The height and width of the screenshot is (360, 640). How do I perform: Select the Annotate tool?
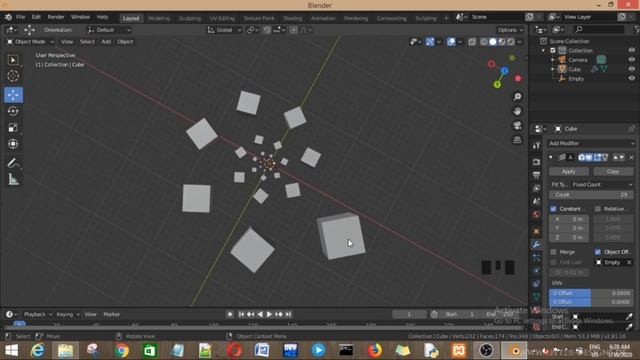pyautogui.click(x=13, y=163)
